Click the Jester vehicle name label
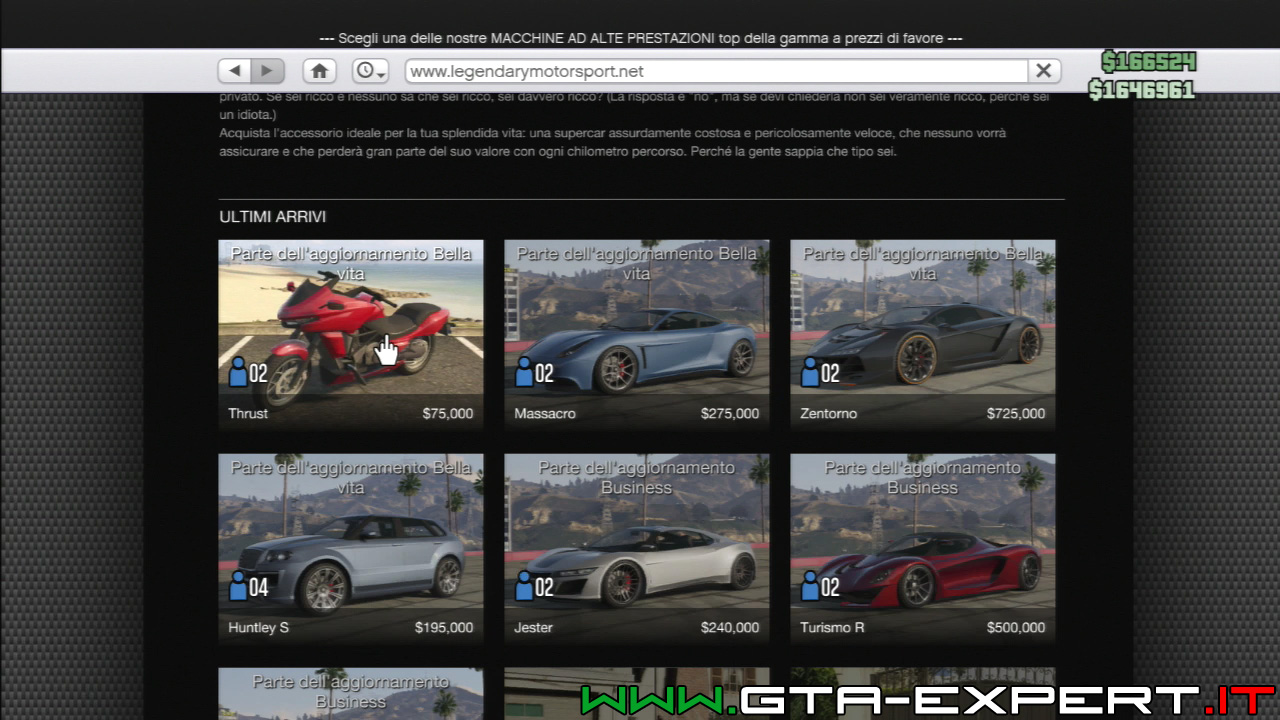The width and height of the screenshot is (1280, 720). click(533, 628)
